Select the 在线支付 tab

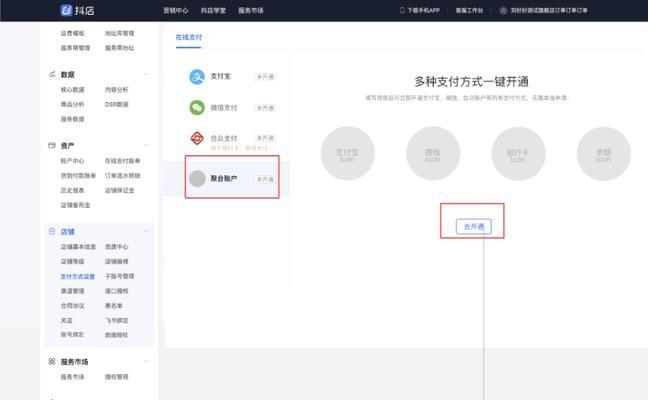(189, 37)
